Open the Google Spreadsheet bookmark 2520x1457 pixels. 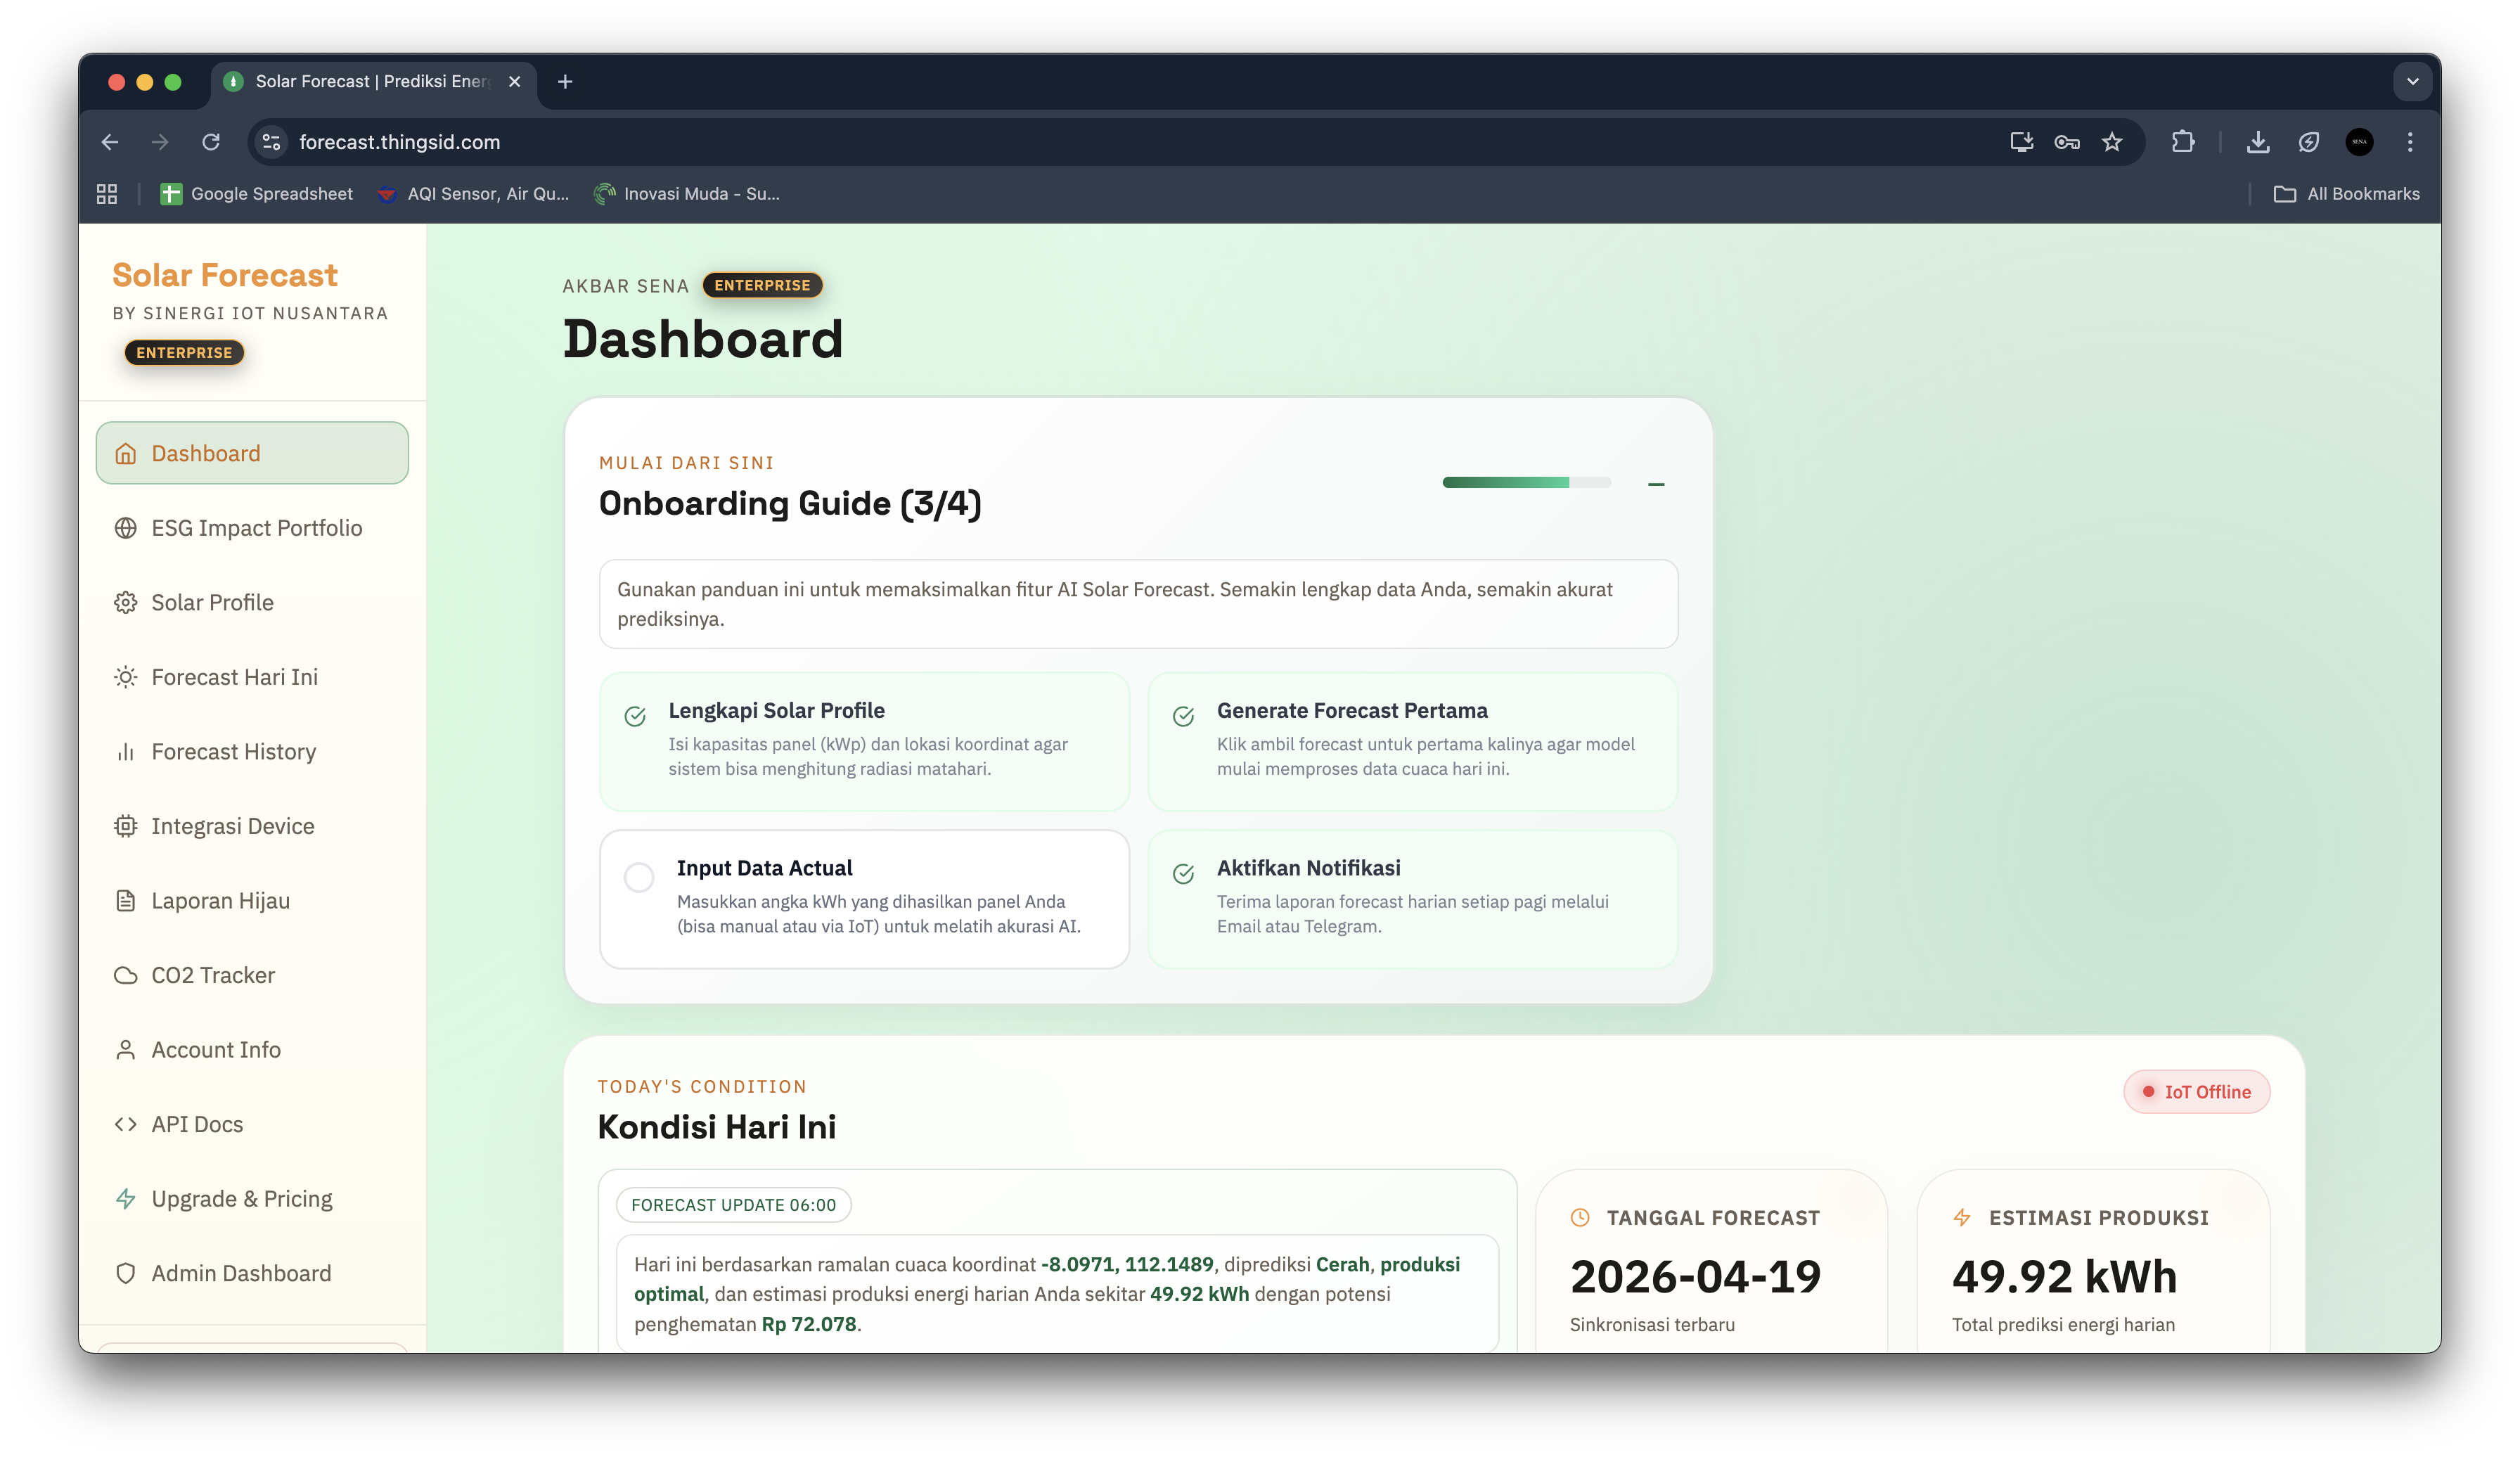257,194
